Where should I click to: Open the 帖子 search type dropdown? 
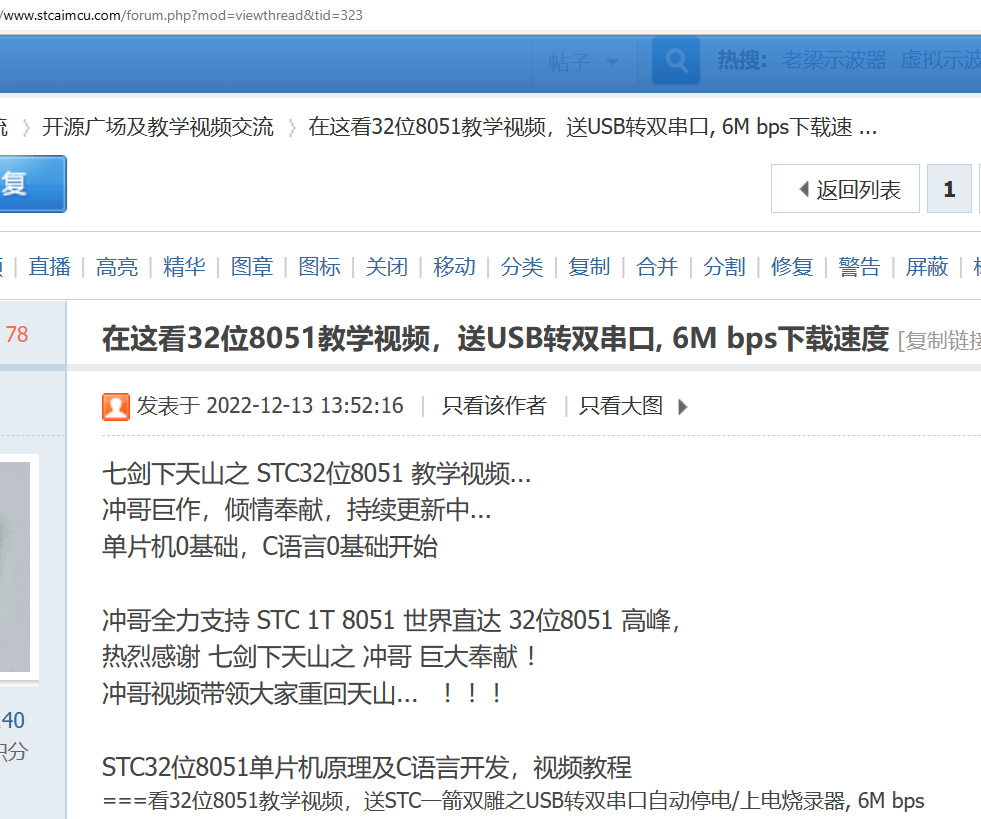coord(584,61)
